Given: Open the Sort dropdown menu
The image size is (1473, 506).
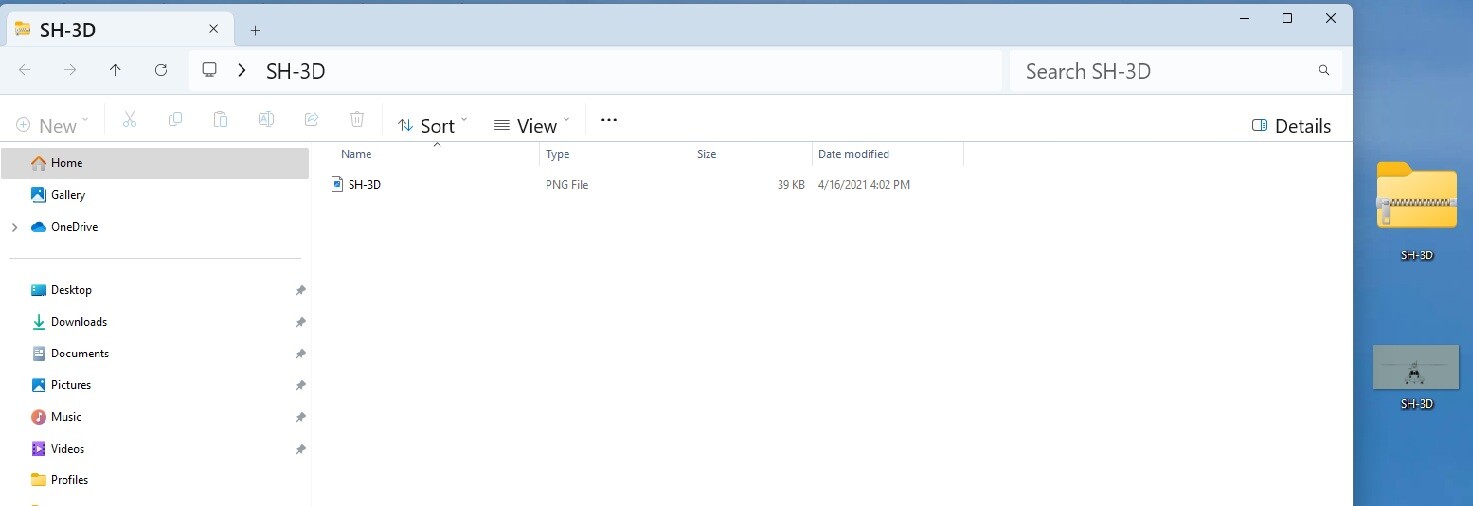Looking at the screenshot, I should click(x=432, y=125).
